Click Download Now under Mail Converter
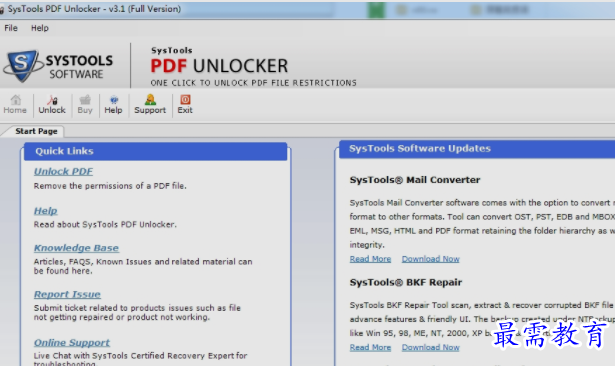The height and width of the screenshot is (366, 615). [x=431, y=259]
